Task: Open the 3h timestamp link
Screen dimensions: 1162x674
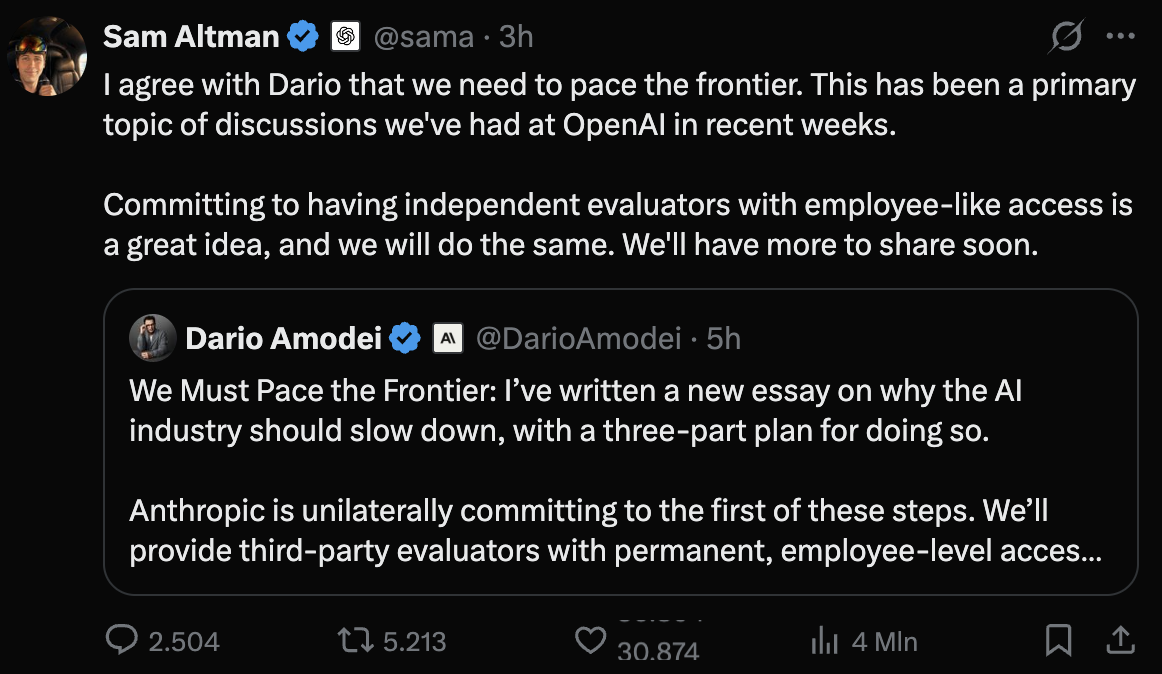Action: pos(516,37)
